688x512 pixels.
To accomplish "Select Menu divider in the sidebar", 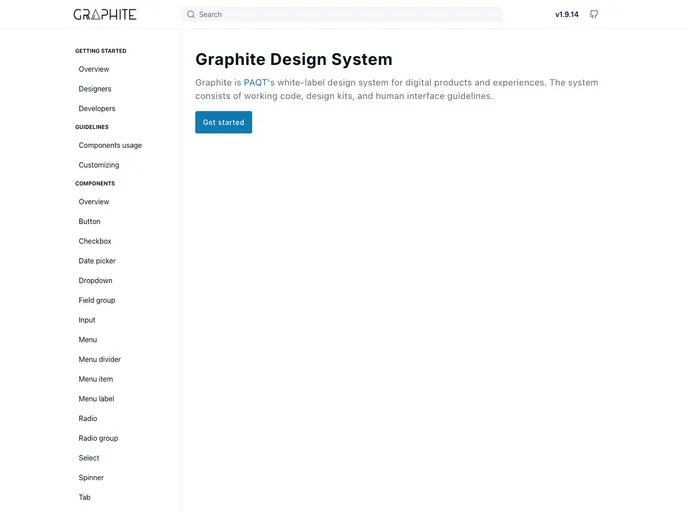I will click(100, 360).
